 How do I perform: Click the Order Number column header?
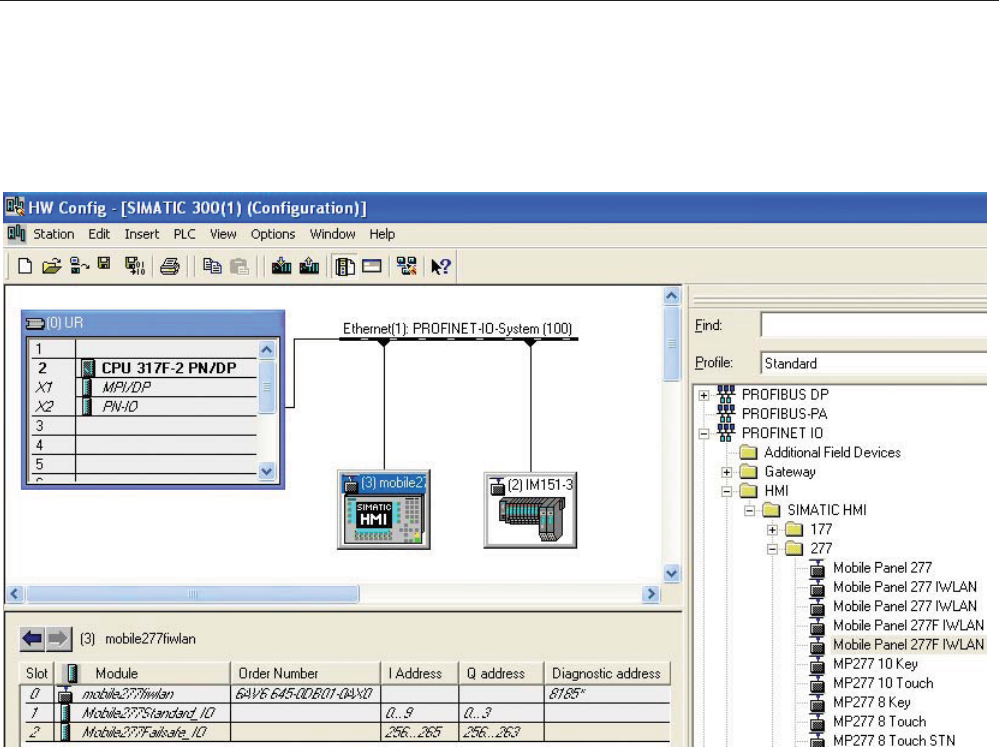pyautogui.click(x=305, y=673)
